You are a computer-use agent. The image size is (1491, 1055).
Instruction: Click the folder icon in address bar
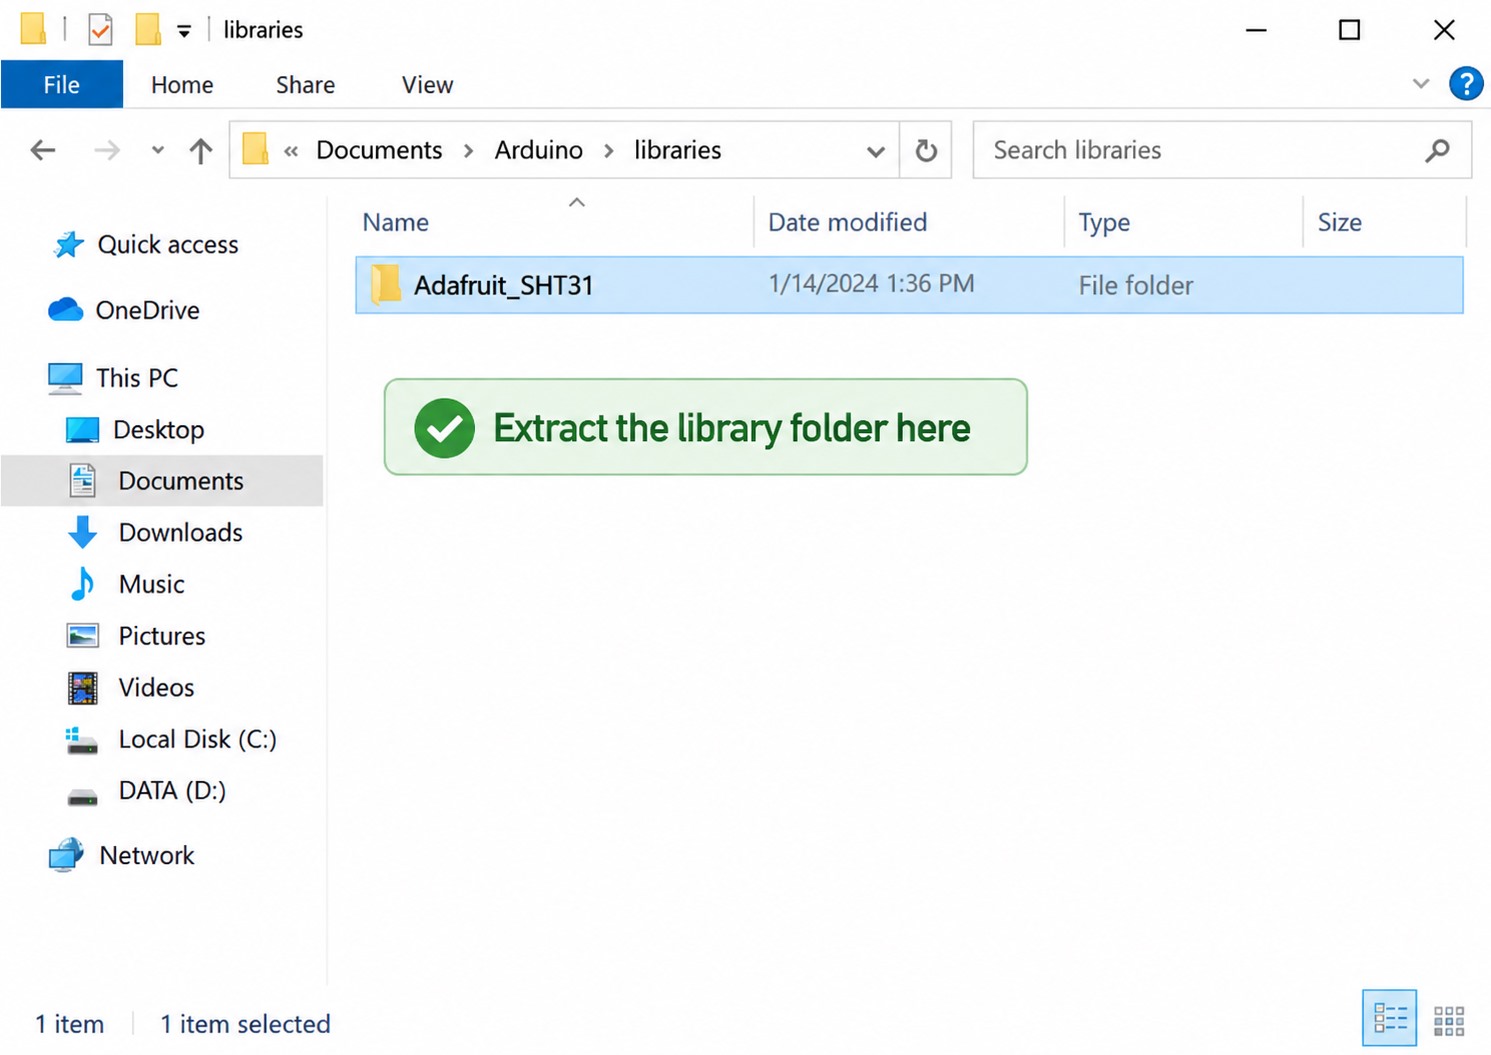(255, 149)
